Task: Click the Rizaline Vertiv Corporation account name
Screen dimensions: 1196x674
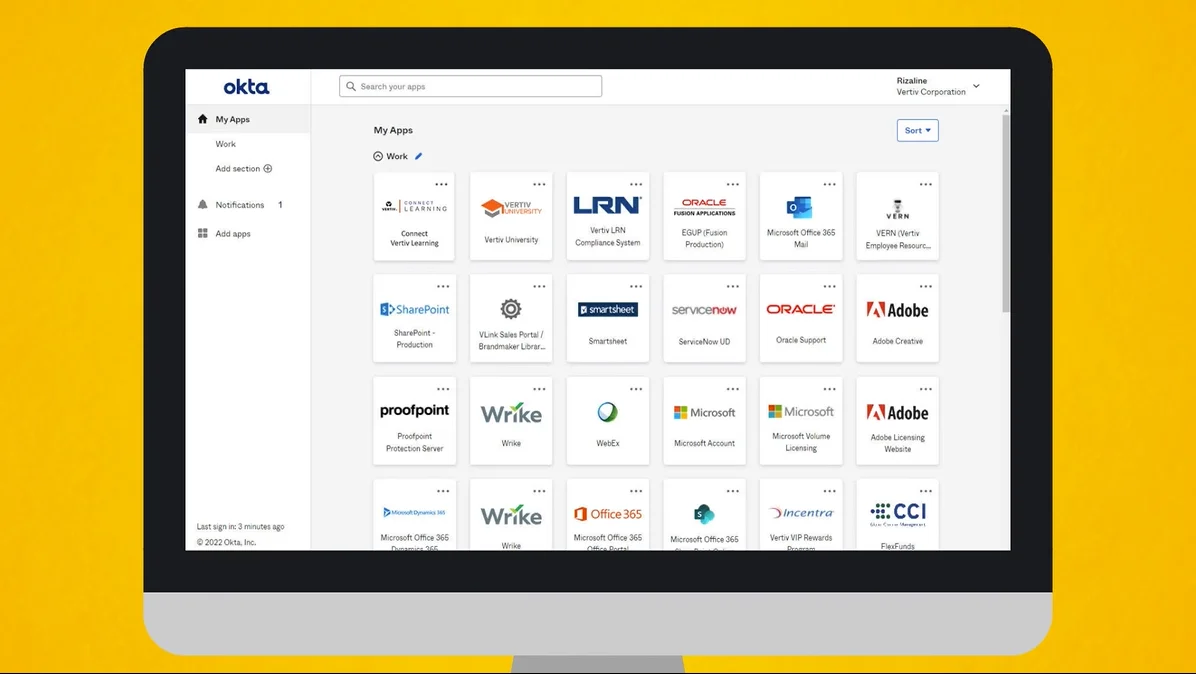Action: click(931, 86)
